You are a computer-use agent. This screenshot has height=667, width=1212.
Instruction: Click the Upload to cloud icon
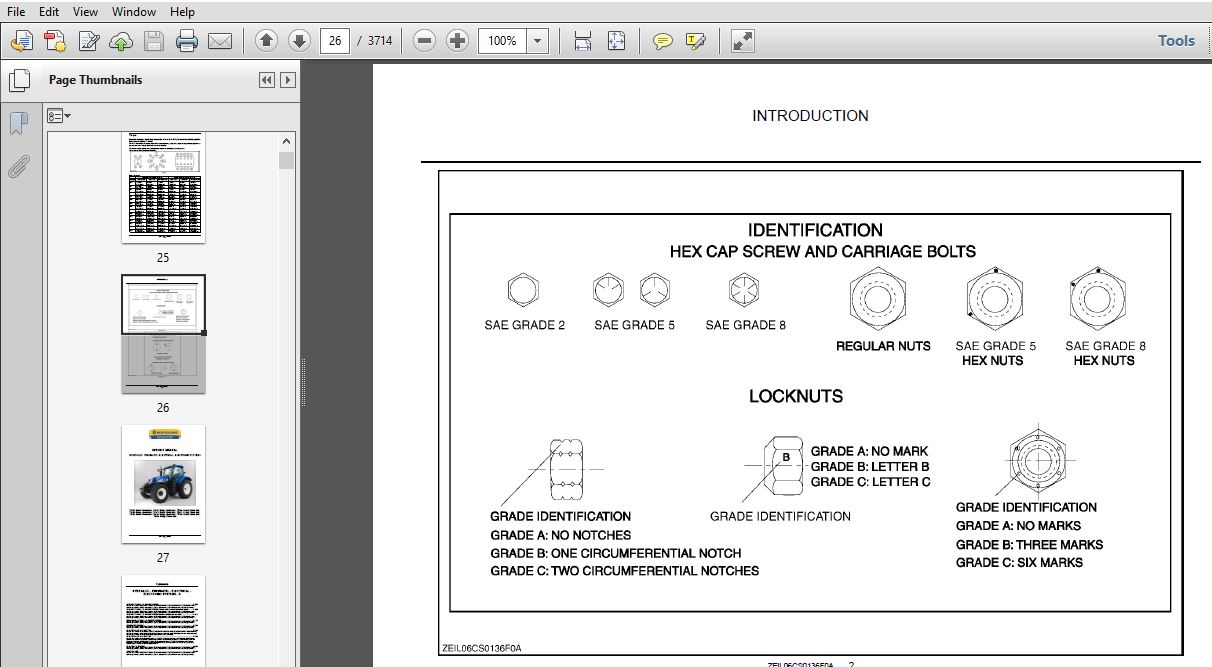click(x=121, y=41)
